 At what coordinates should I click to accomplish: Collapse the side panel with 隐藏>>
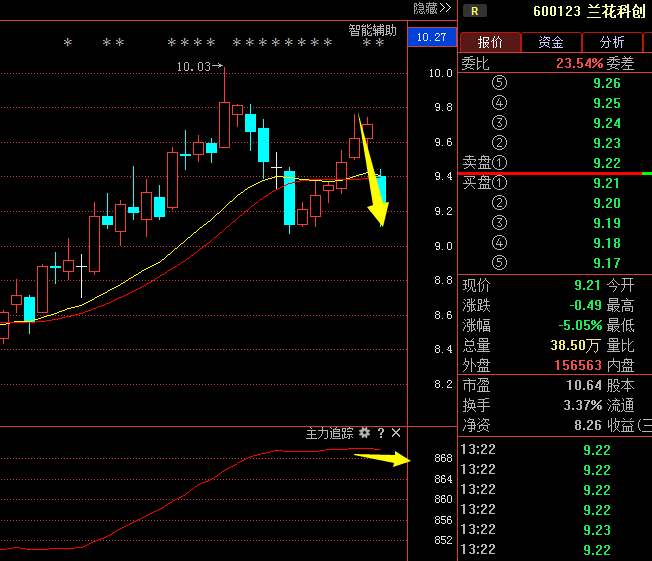pyautogui.click(x=432, y=8)
